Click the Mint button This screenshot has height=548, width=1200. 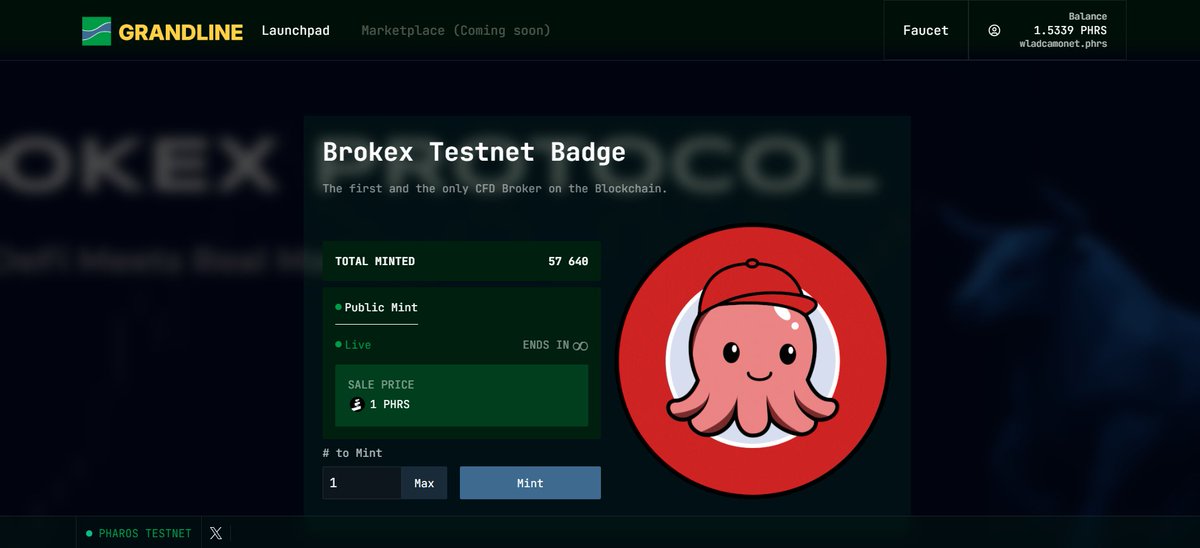pyautogui.click(x=530, y=483)
